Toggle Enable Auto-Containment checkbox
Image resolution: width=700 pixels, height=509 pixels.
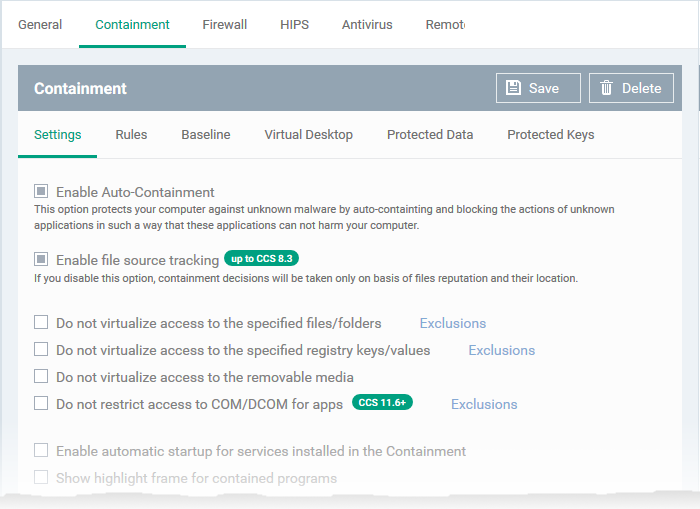tap(41, 192)
